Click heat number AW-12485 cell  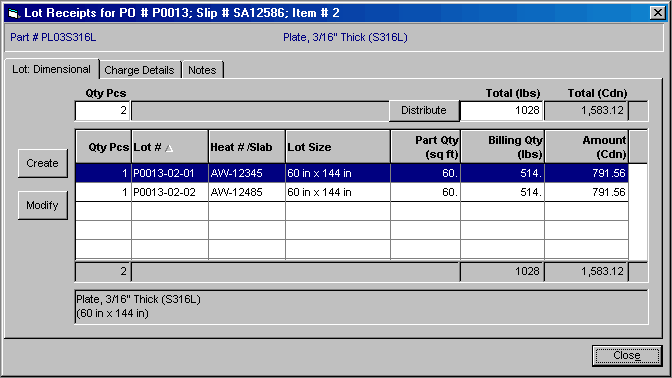pos(247,192)
